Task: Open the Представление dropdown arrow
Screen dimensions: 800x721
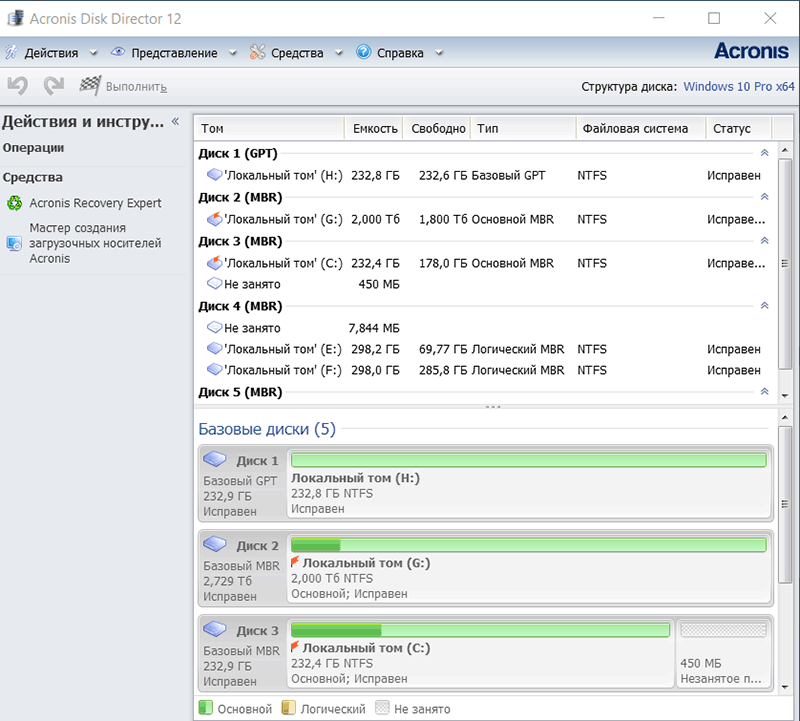Action: pyautogui.click(x=233, y=53)
